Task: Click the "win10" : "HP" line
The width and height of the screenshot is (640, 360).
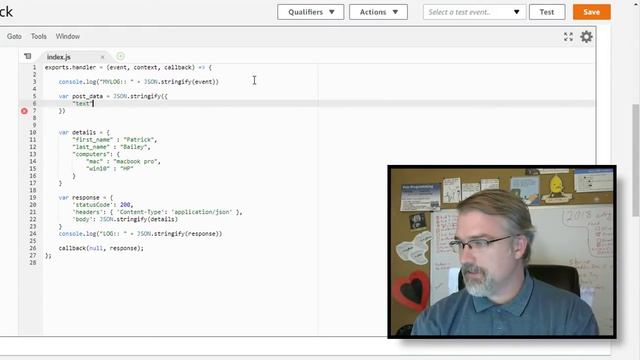Action: click(x=110, y=169)
